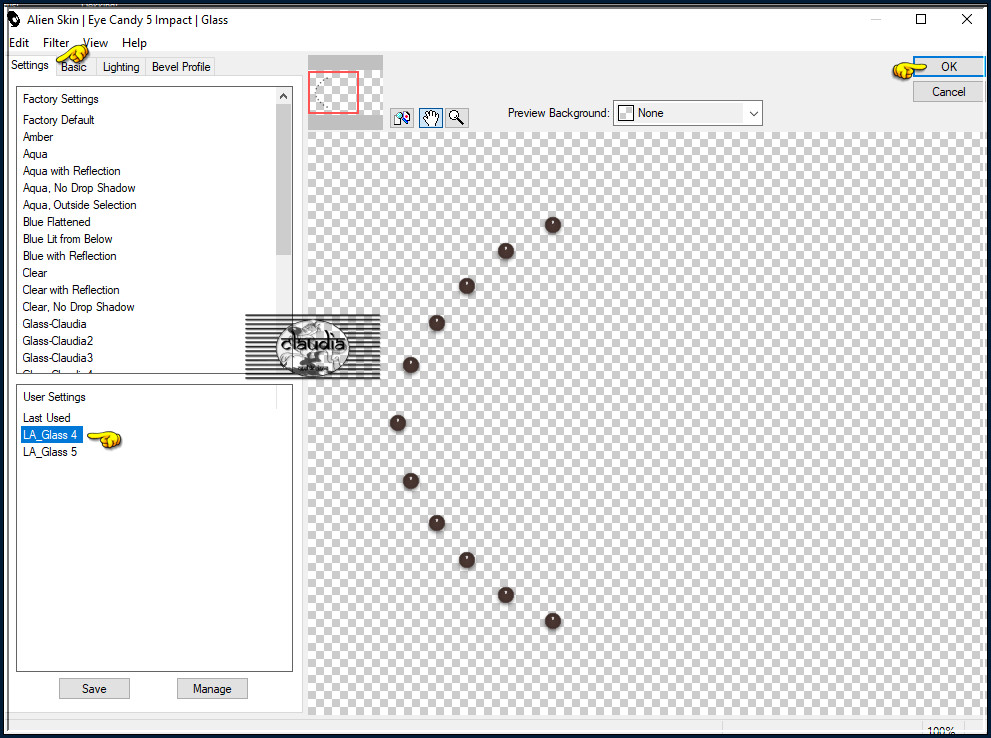This screenshot has height=738, width=991.
Task: Choose the Blue Lit from Below preset
Action: pos(68,239)
